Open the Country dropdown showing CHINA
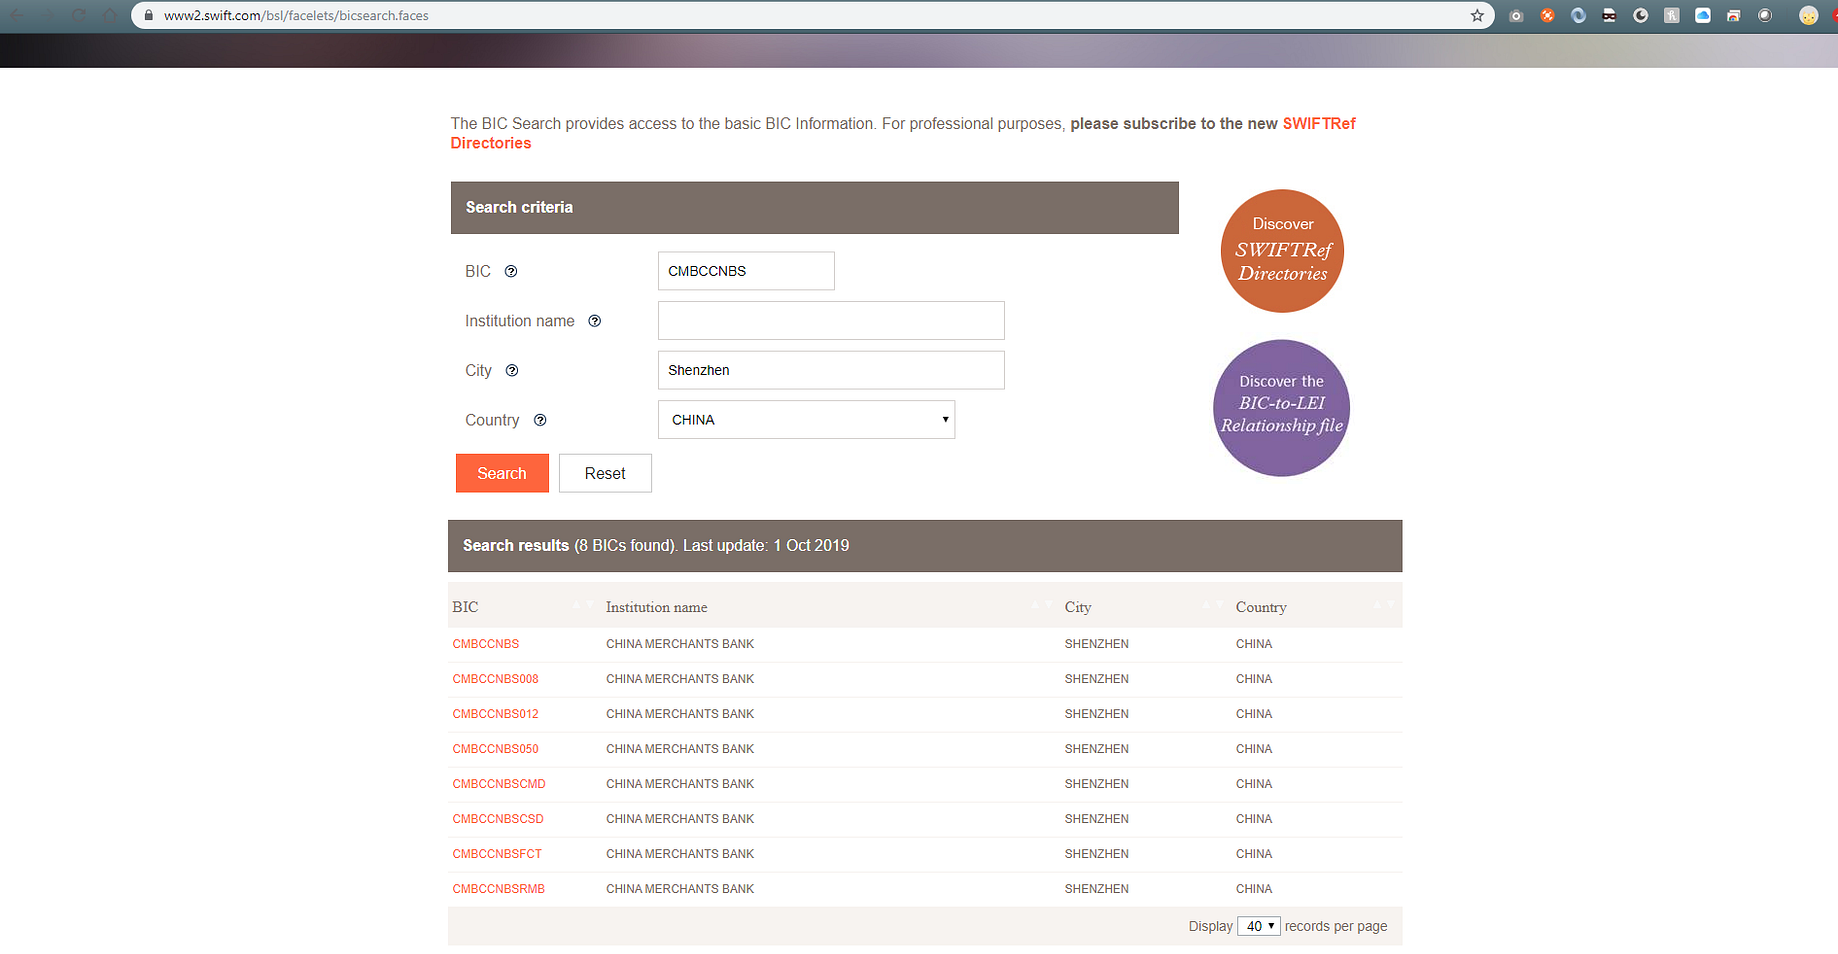Viewport: 1838px width, 954px height. 806,420
